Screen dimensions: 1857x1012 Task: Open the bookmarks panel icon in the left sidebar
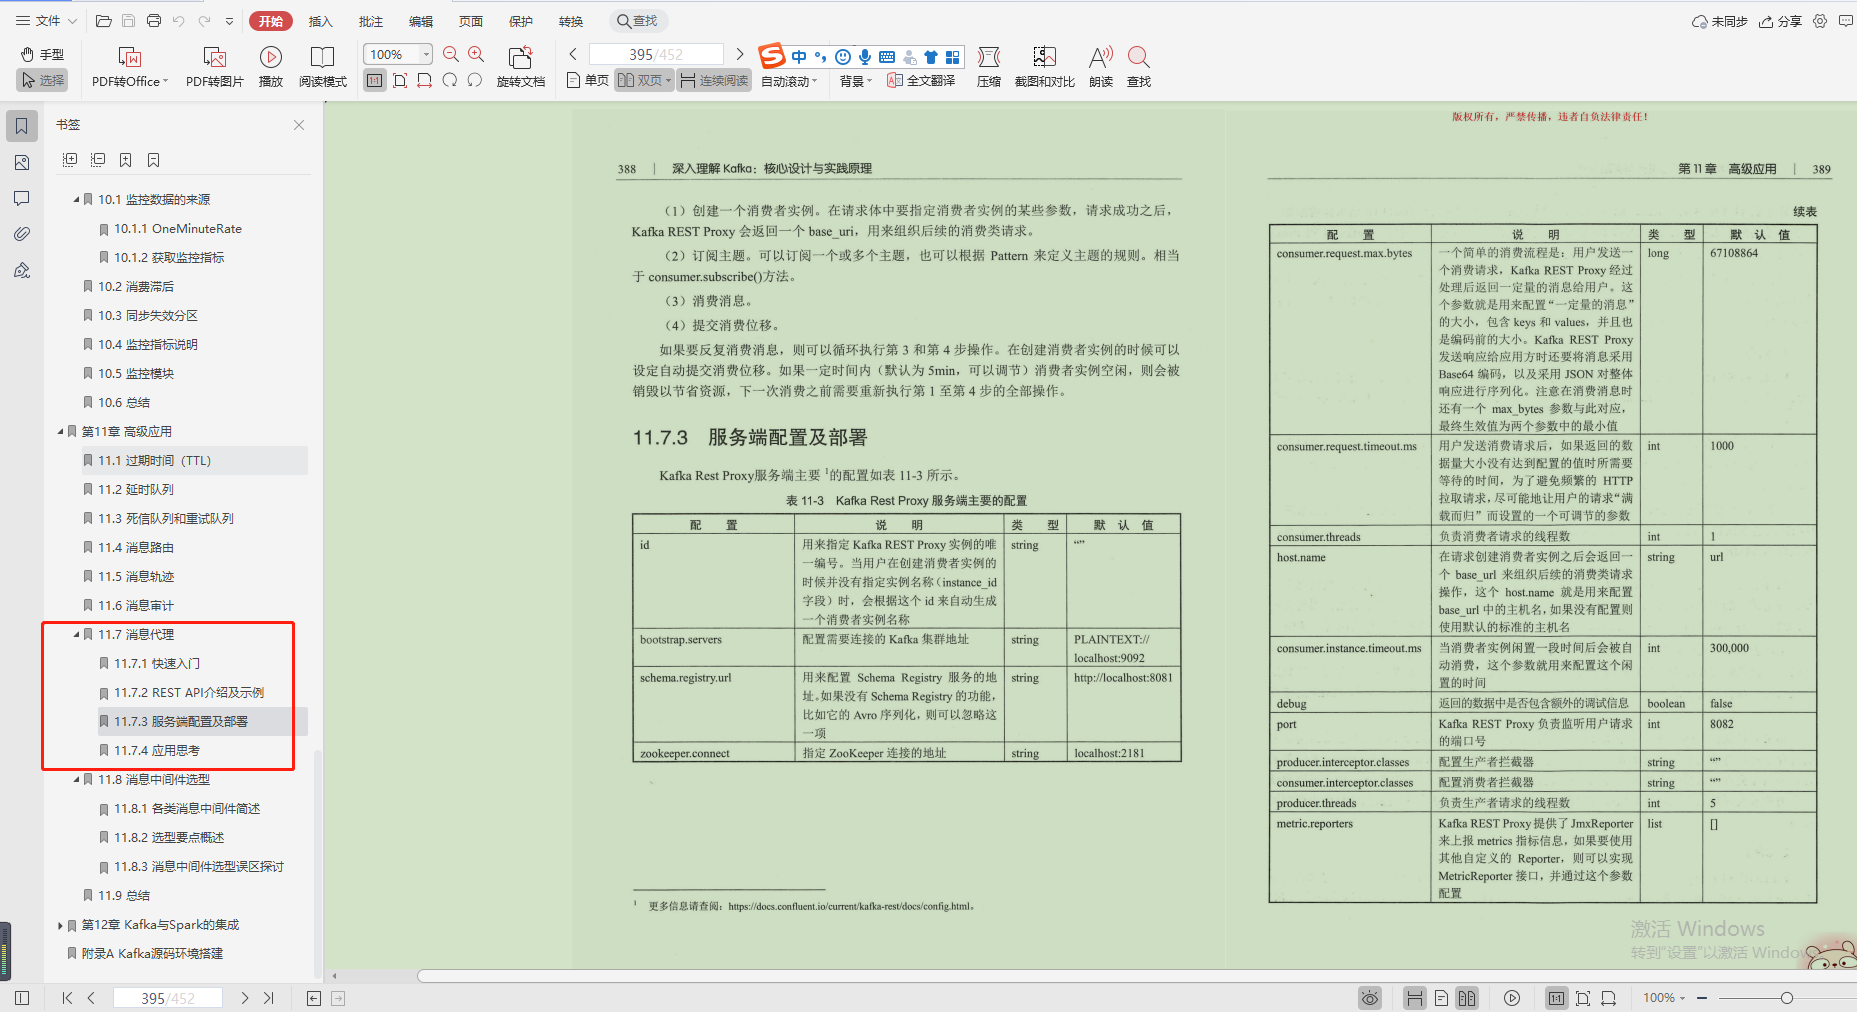point(21,126)
